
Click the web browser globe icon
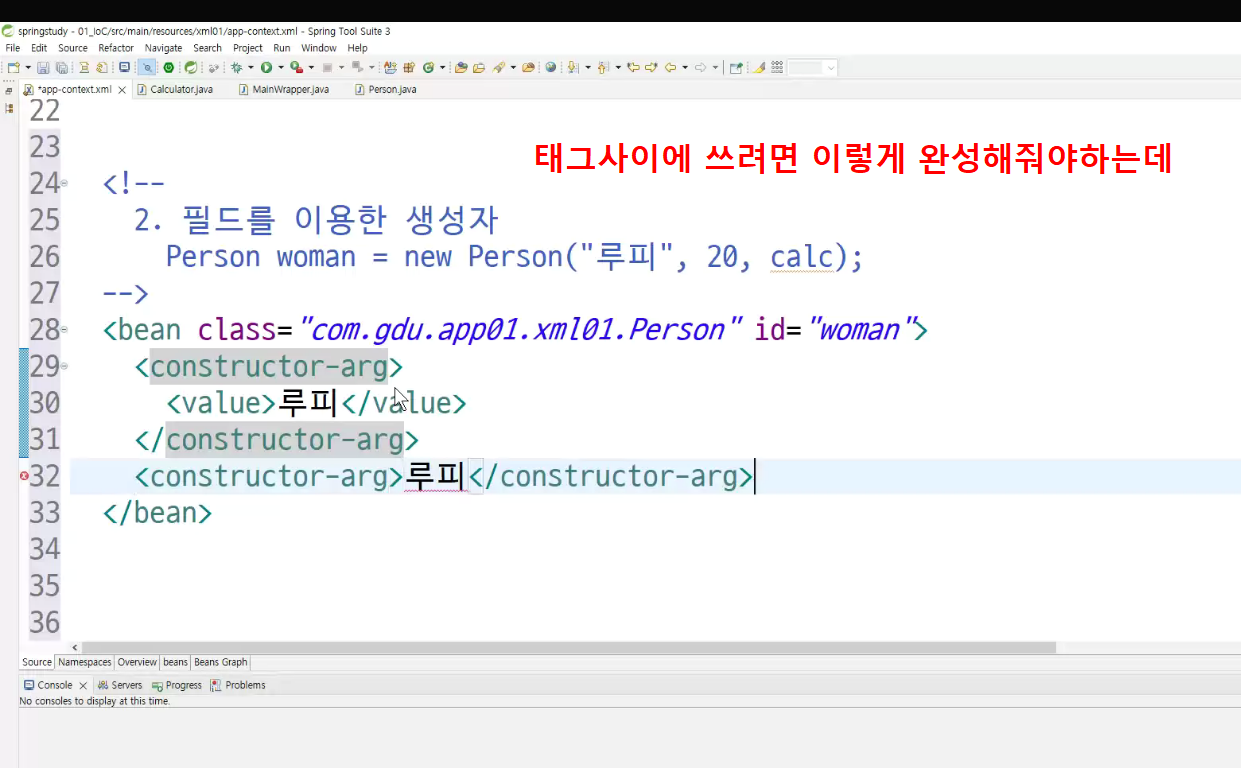(x=550, y=68)
